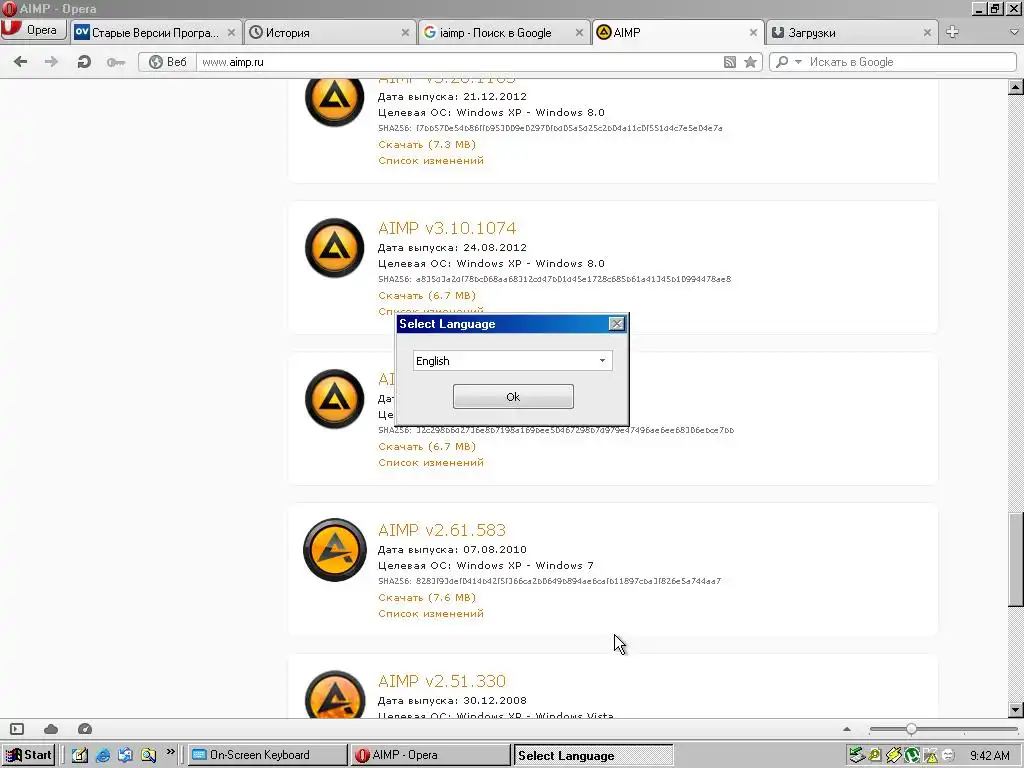Click Дата выпуска: 24.08.2012 text
The width and height of the screenshot is (1024, 768).
point(452,248)
